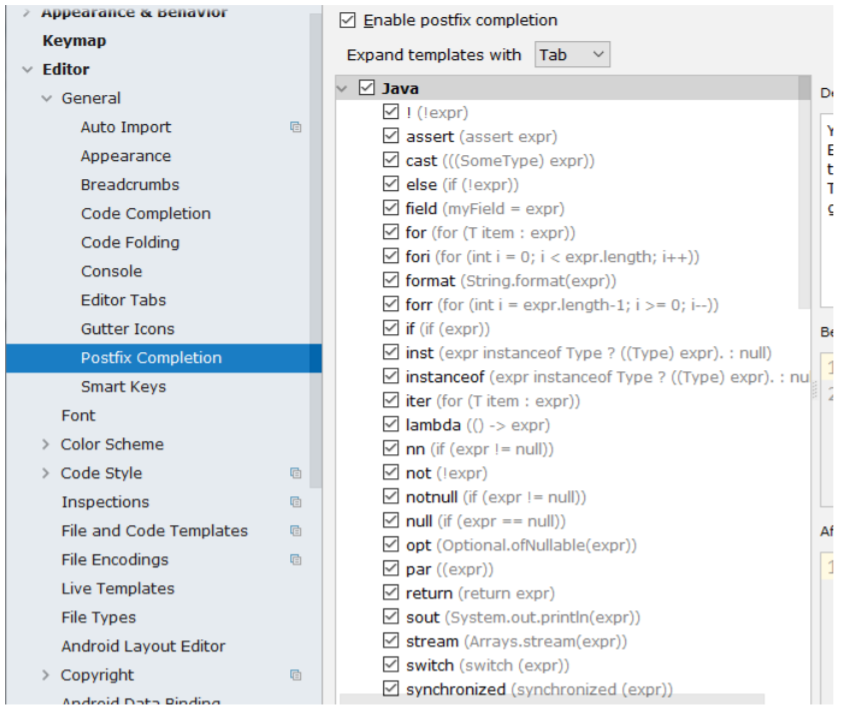Viewport: 845px width, 708px height.
Task: Click the icon beside File Encodings
Action: click(x=296, y=559)
